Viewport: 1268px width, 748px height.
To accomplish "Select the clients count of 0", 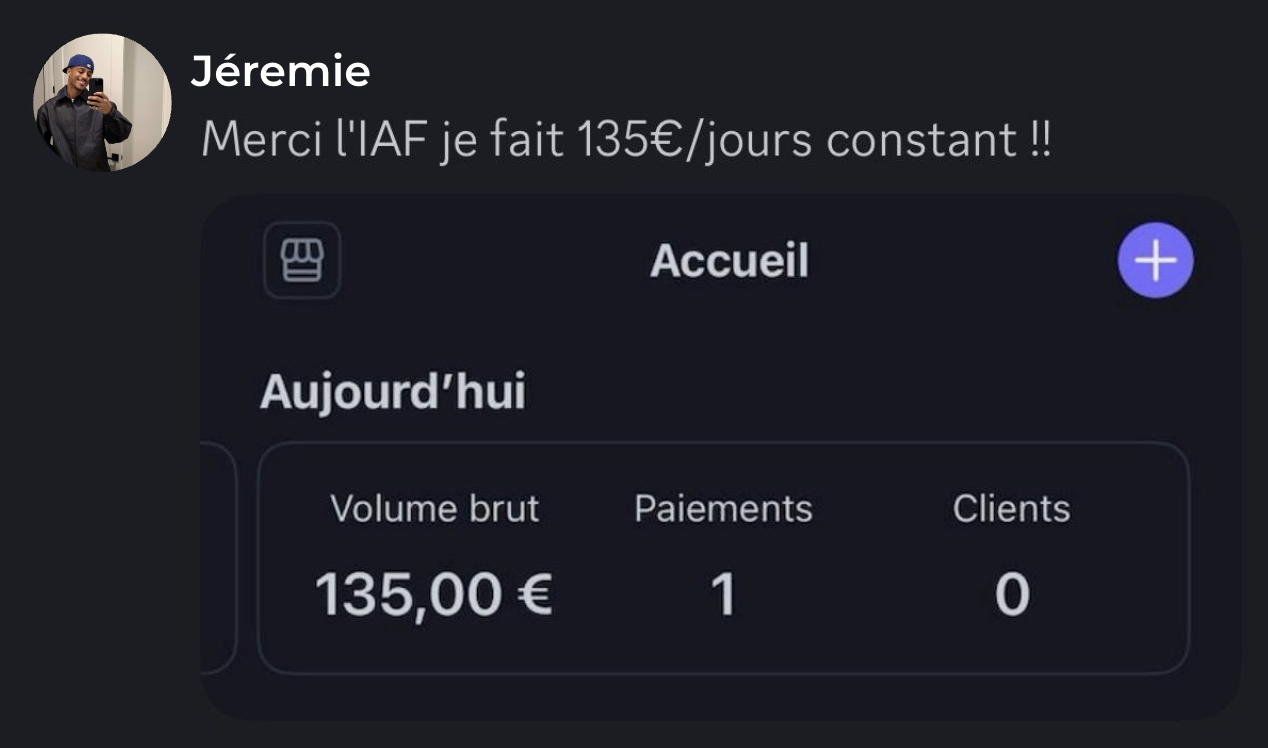I will tap(1011, 595).
